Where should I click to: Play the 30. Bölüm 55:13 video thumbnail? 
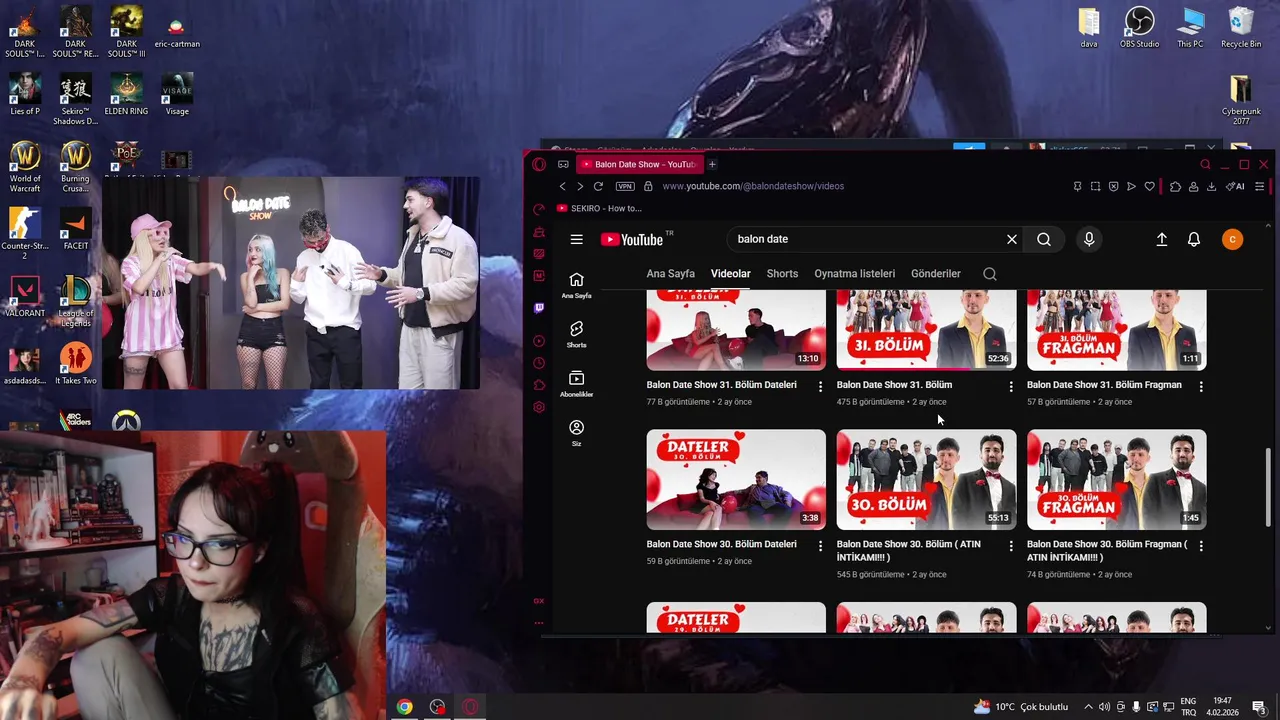[926, 480]
